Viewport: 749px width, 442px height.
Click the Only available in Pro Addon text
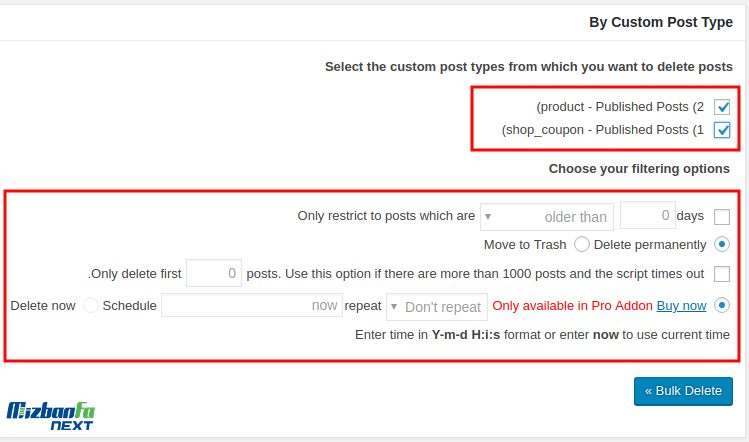coord(572,305)
